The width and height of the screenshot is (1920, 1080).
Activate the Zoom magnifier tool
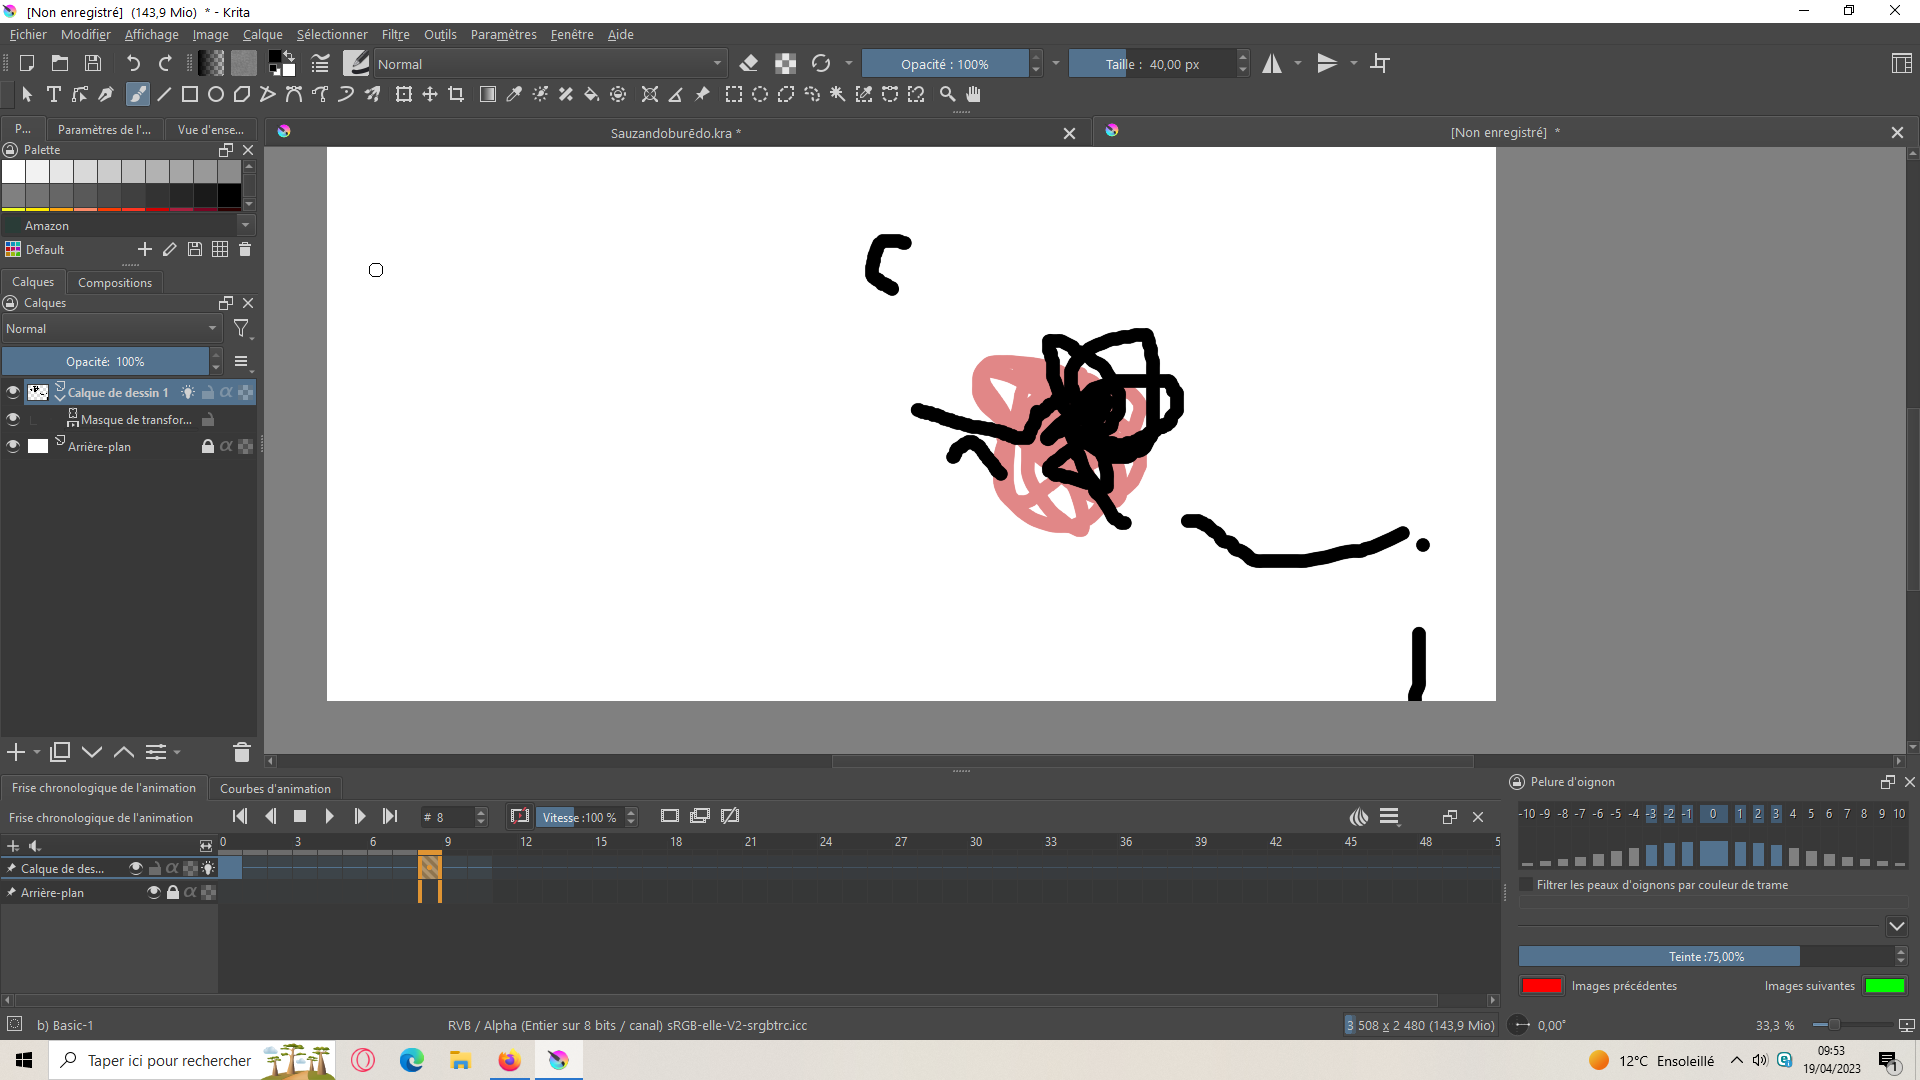[947, 94]
